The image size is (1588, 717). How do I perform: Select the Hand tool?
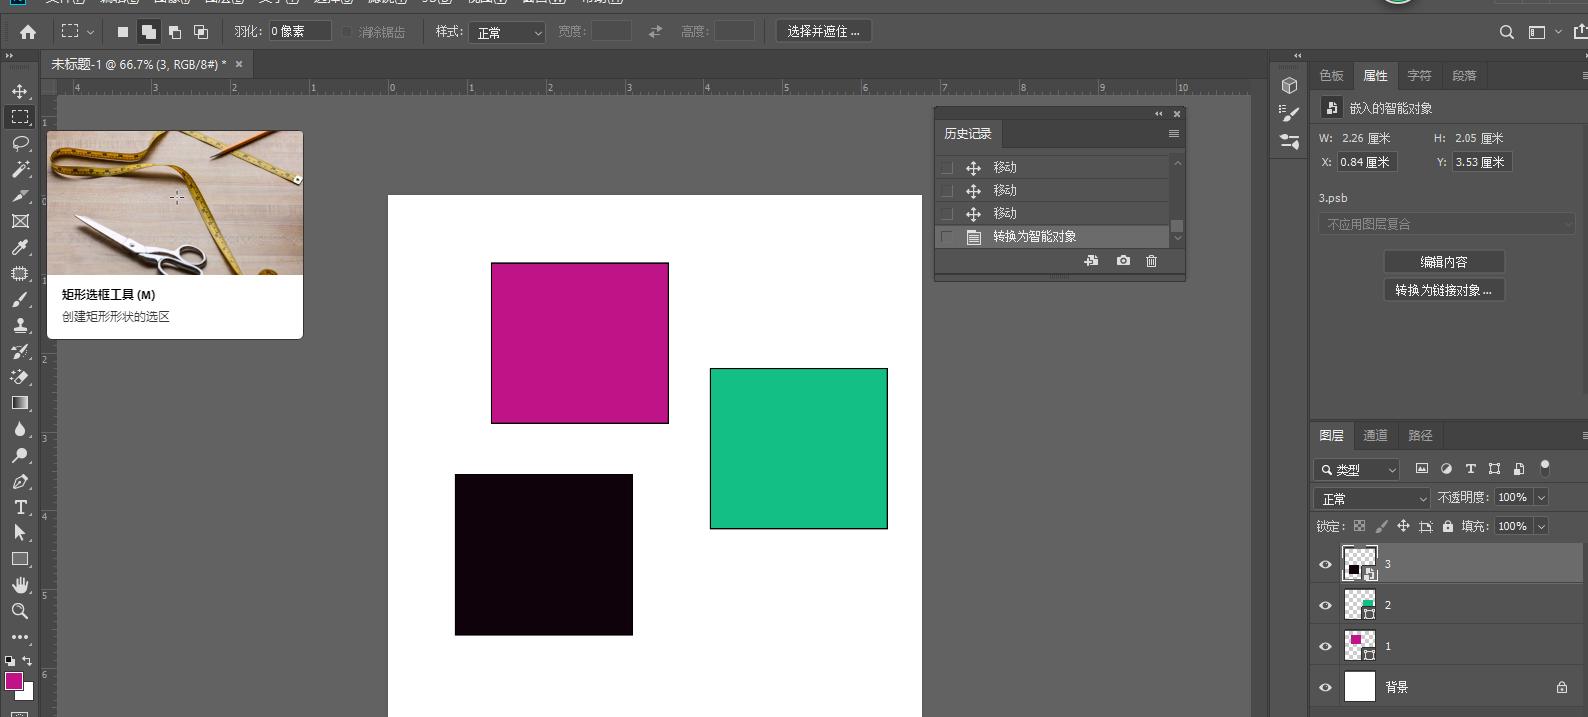(20, 585)
